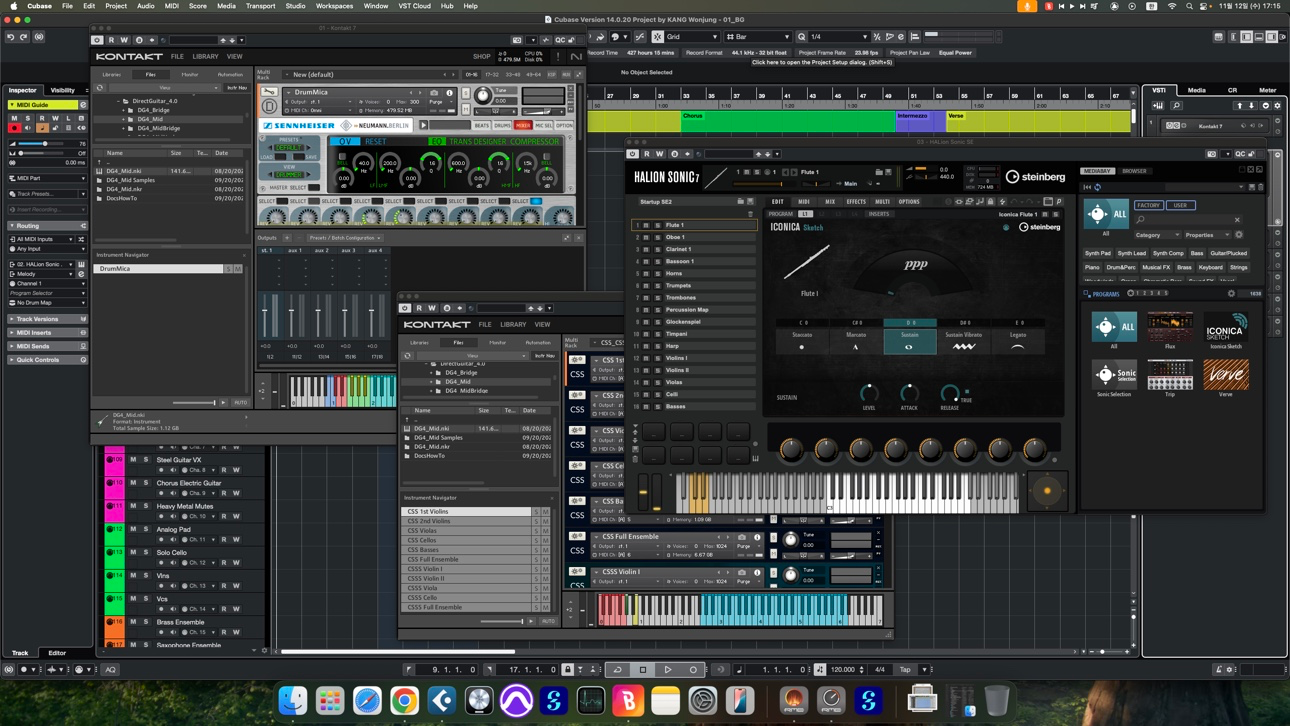
Task: Click the Synth Pad category tag
Action: pos(1098,253)
